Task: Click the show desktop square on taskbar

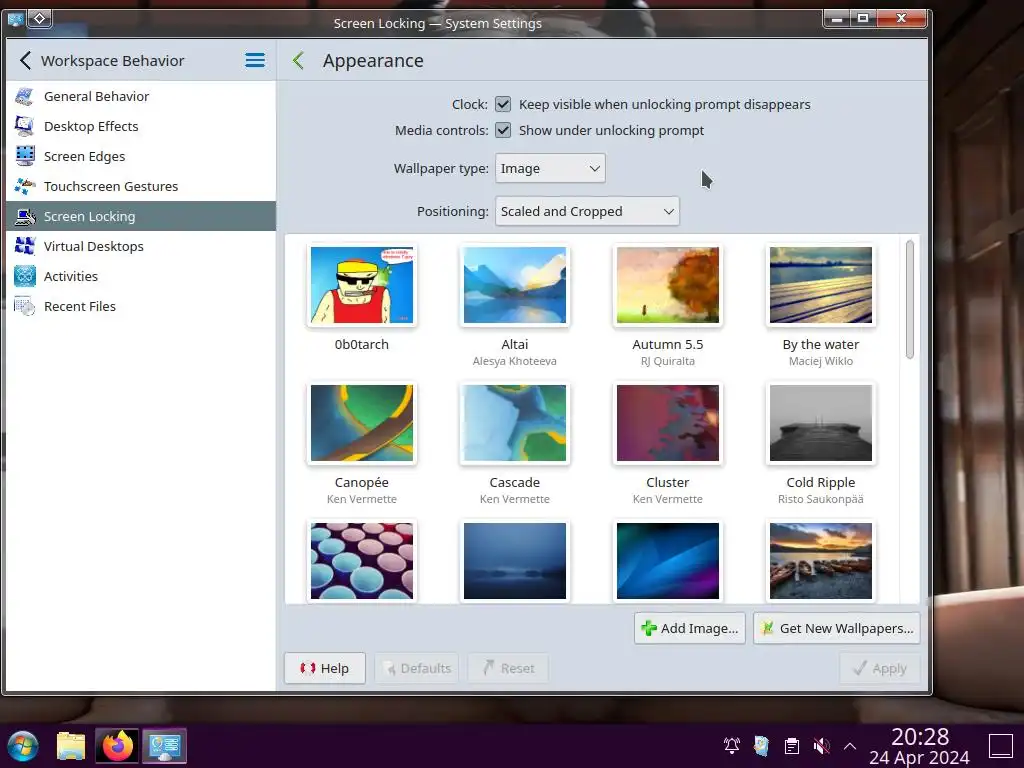Action: (x=1000, y=746)
